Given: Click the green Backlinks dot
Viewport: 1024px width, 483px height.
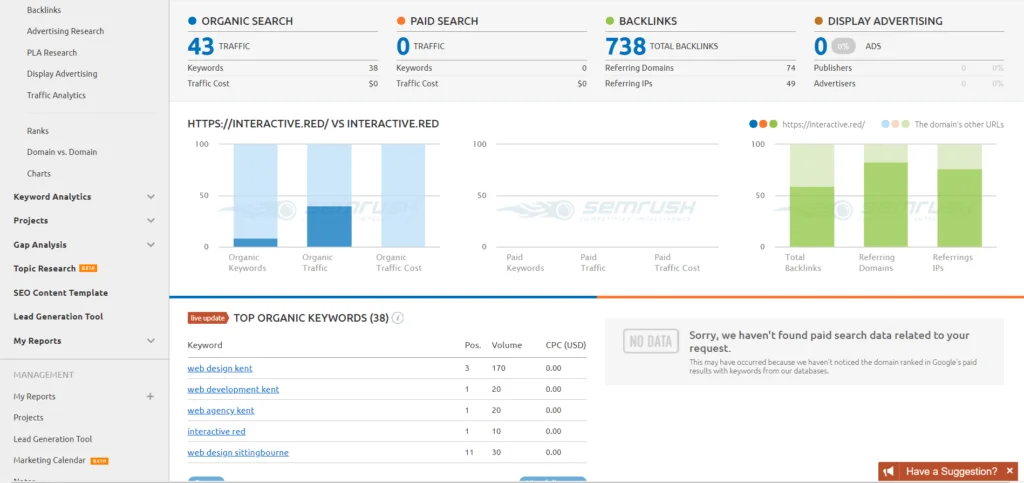Looking at the screenshot, I should [610, 21].
